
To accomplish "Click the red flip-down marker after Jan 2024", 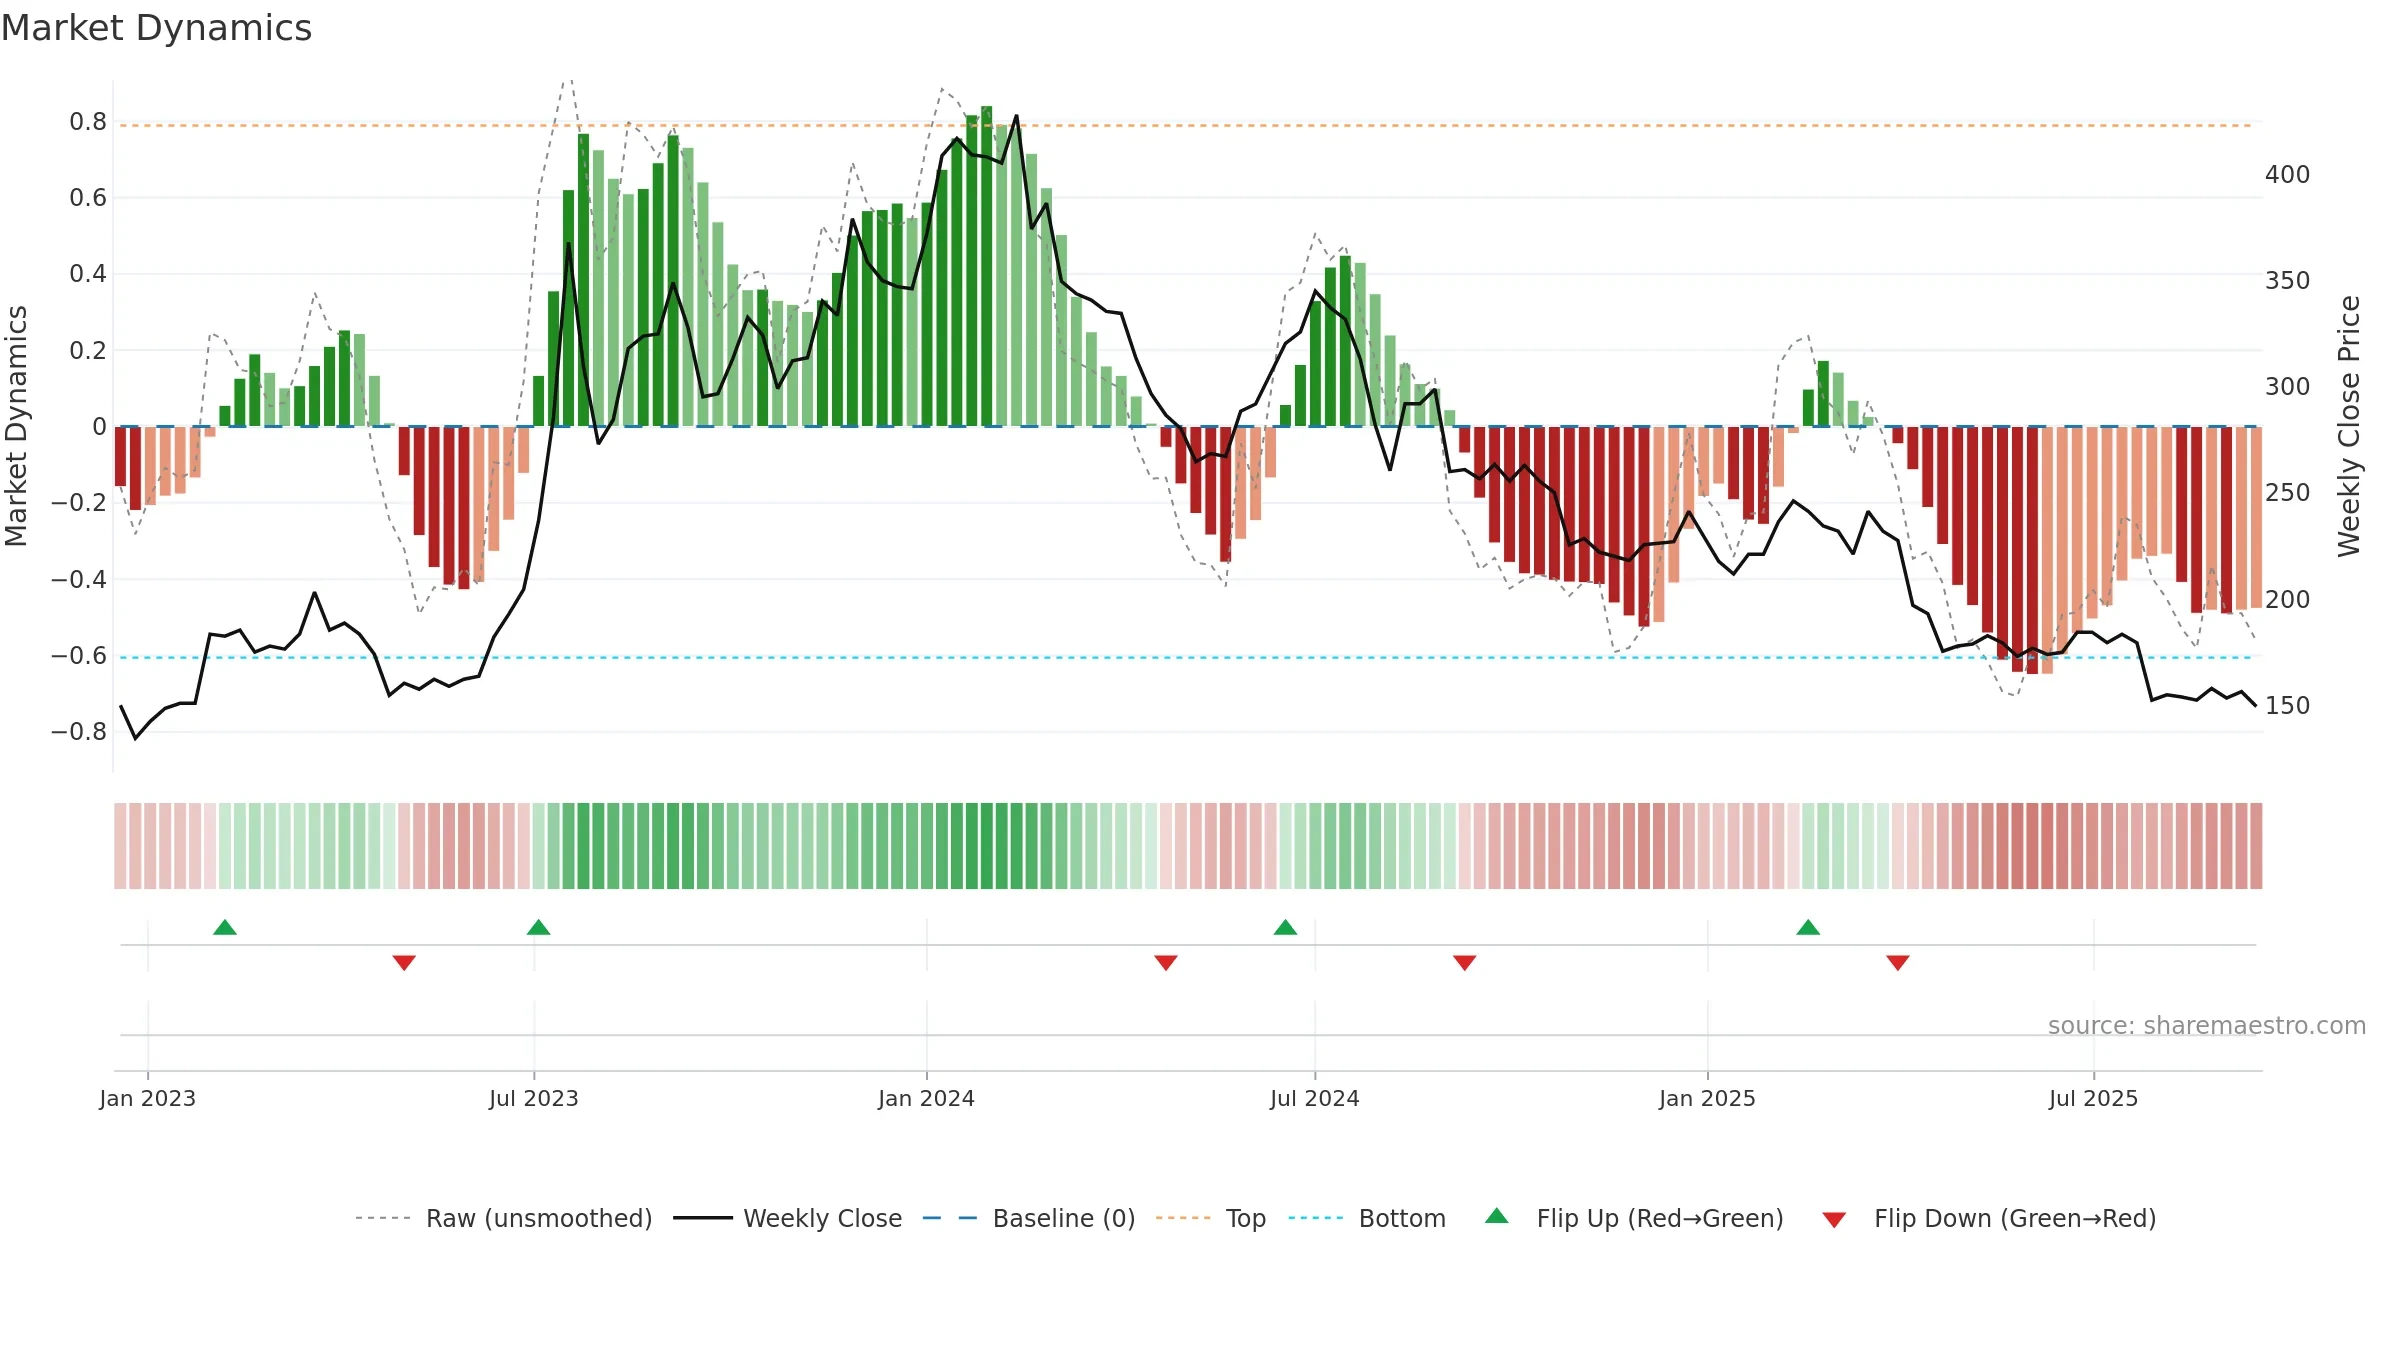I will (1166, 963).
